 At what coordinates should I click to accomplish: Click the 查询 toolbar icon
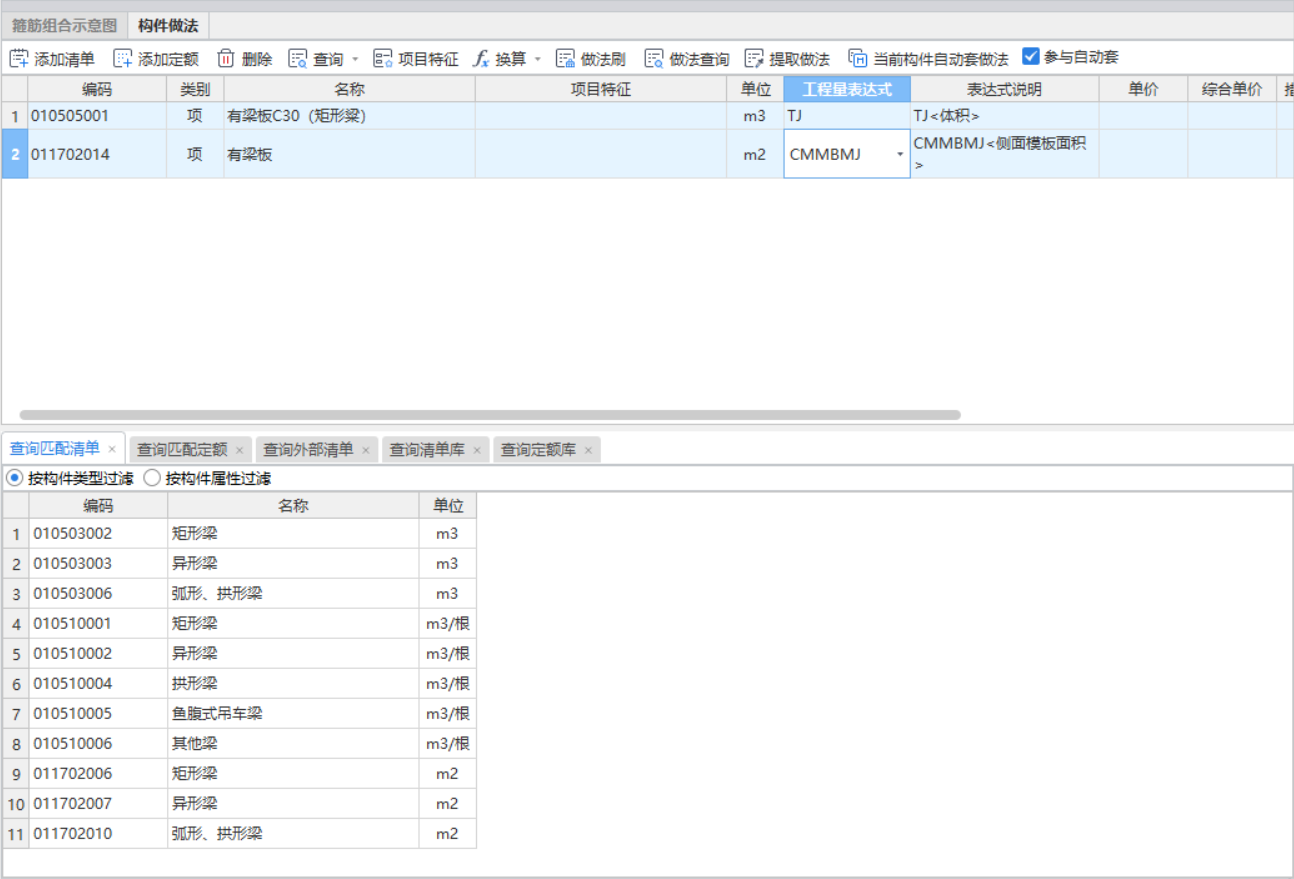pos(298,59)
